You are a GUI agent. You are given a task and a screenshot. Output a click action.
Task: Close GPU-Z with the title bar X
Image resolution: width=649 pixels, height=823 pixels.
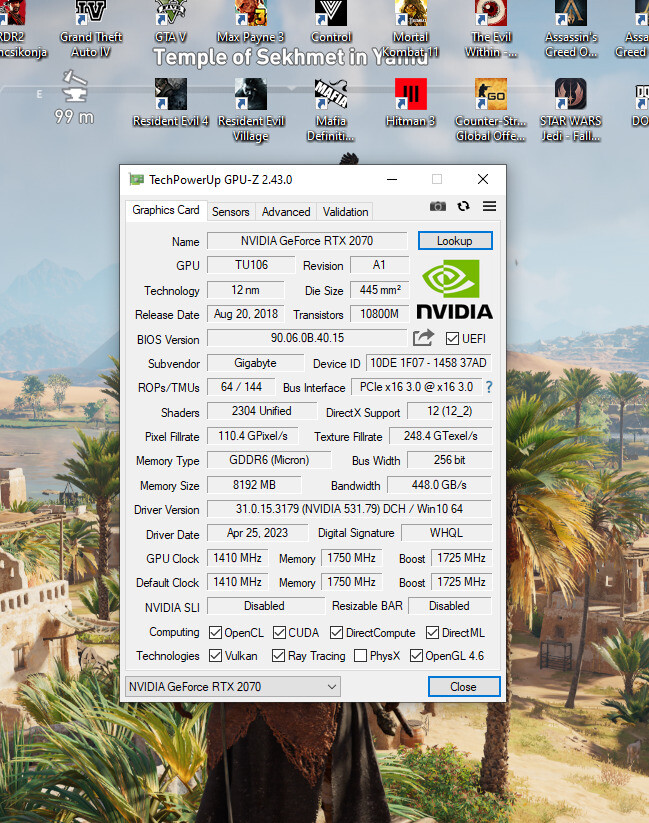[483, 180]
